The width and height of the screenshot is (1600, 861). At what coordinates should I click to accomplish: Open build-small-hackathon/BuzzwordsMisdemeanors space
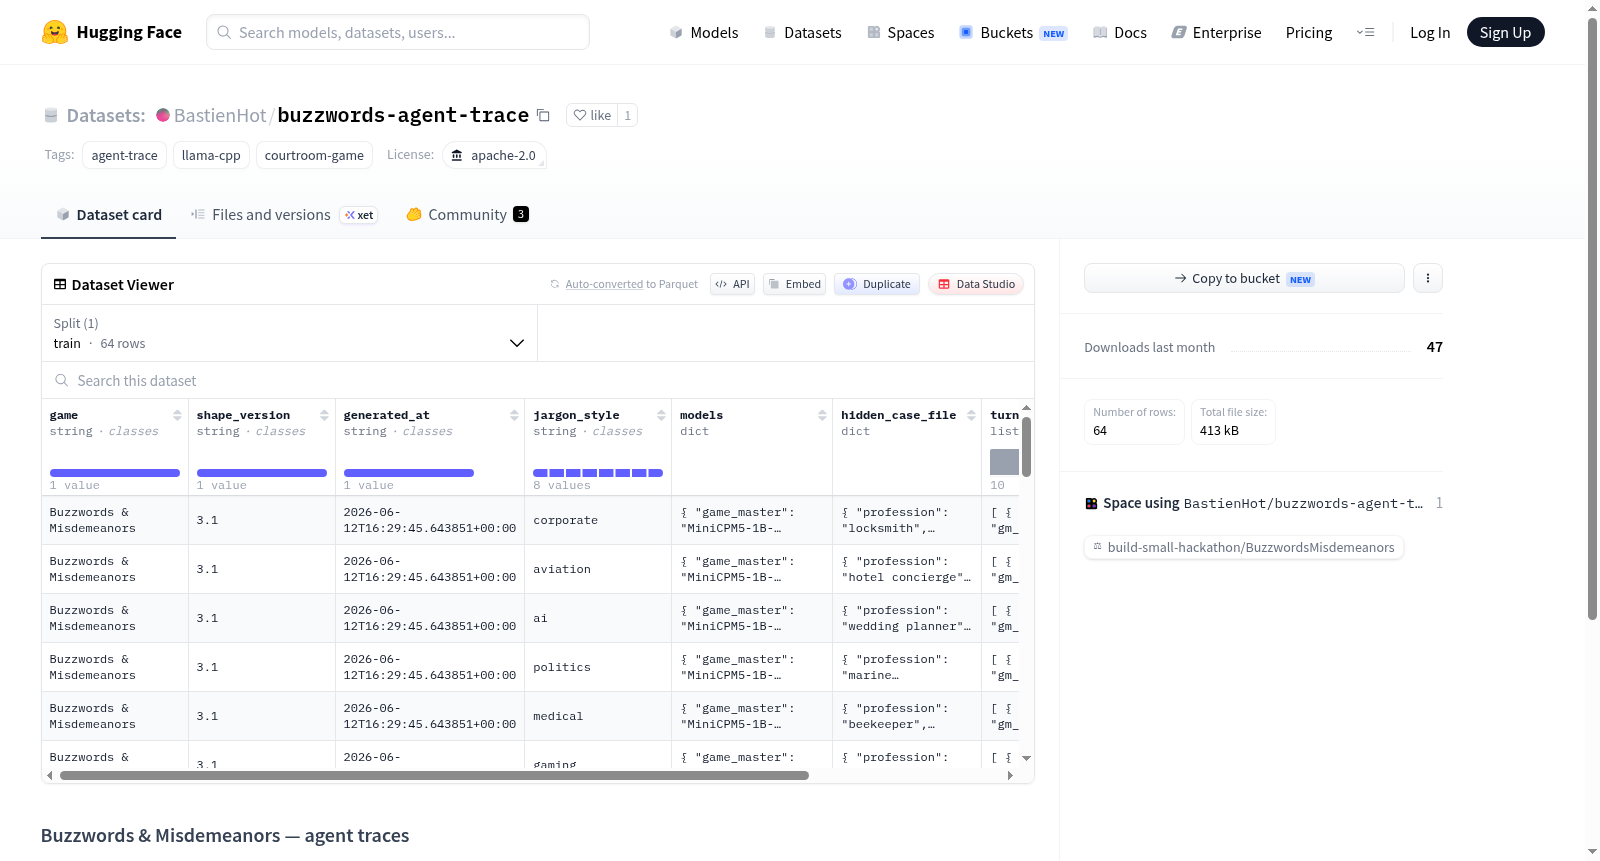coord(1244,547)
